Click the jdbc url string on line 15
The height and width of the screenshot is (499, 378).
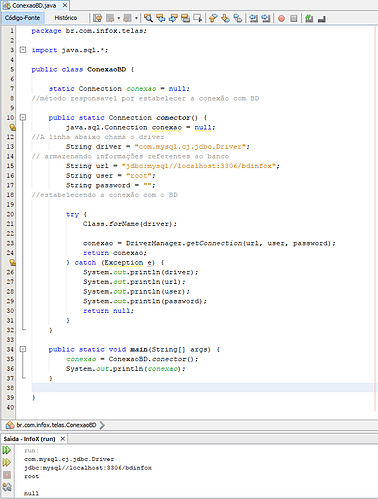pyautogui.click(x=199, y=166)
